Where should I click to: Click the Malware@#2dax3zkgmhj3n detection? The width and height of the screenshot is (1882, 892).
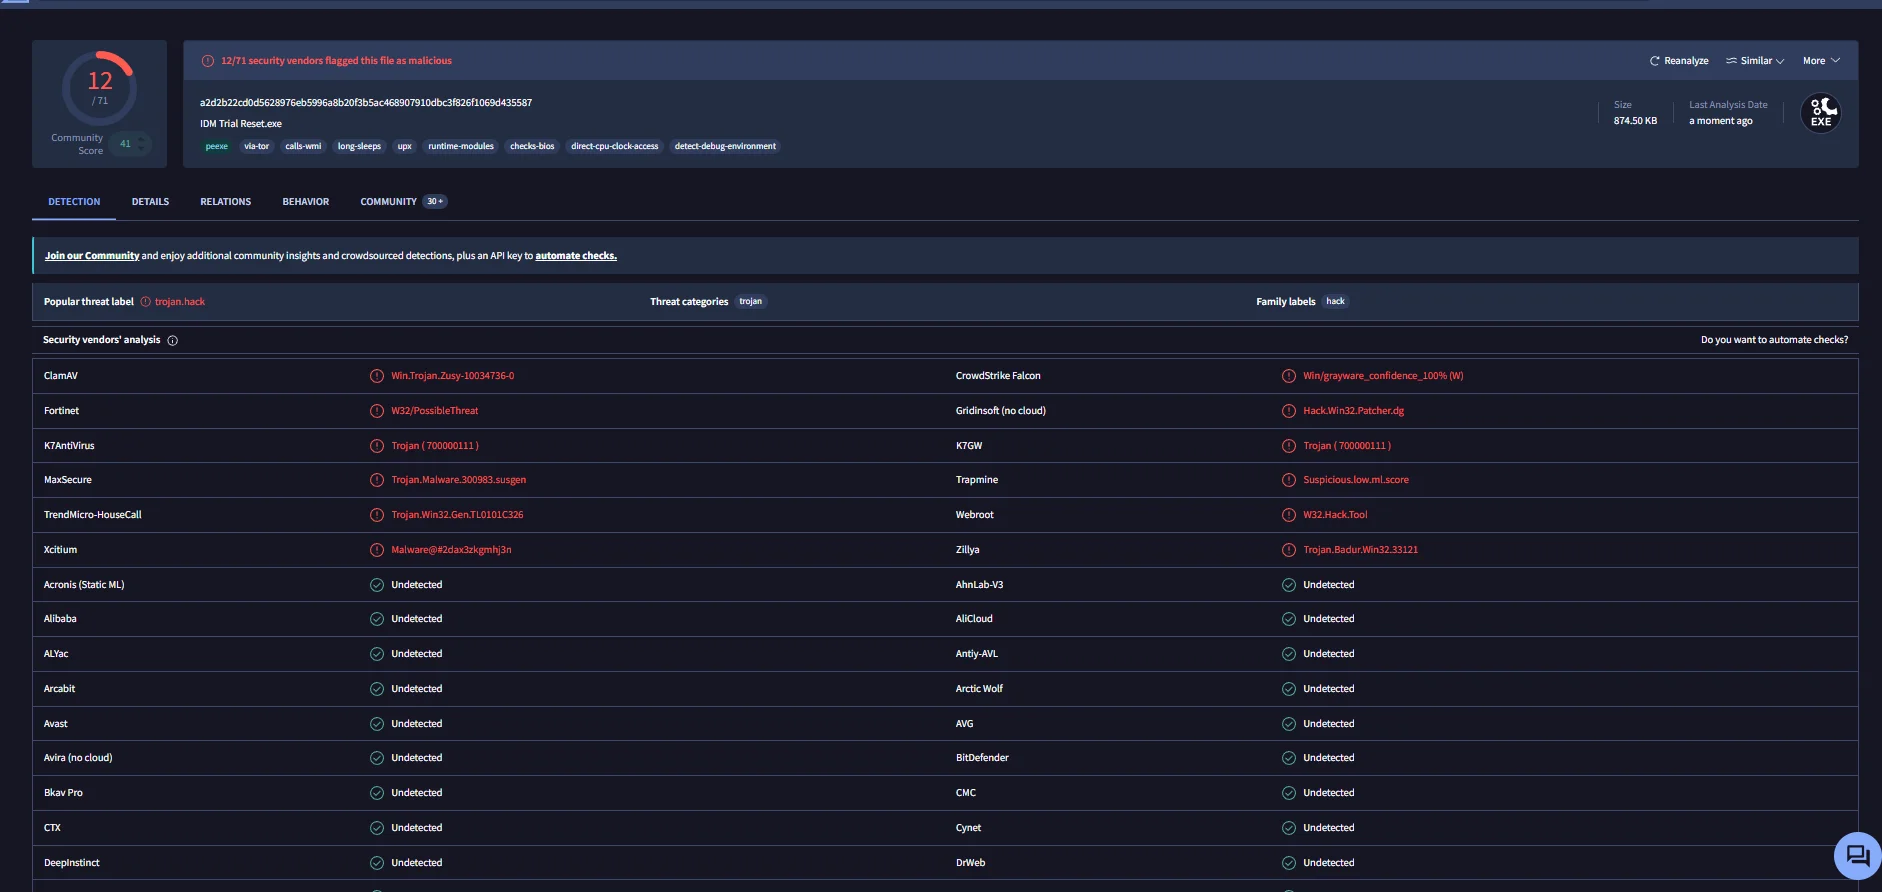(x=451, y=550)
